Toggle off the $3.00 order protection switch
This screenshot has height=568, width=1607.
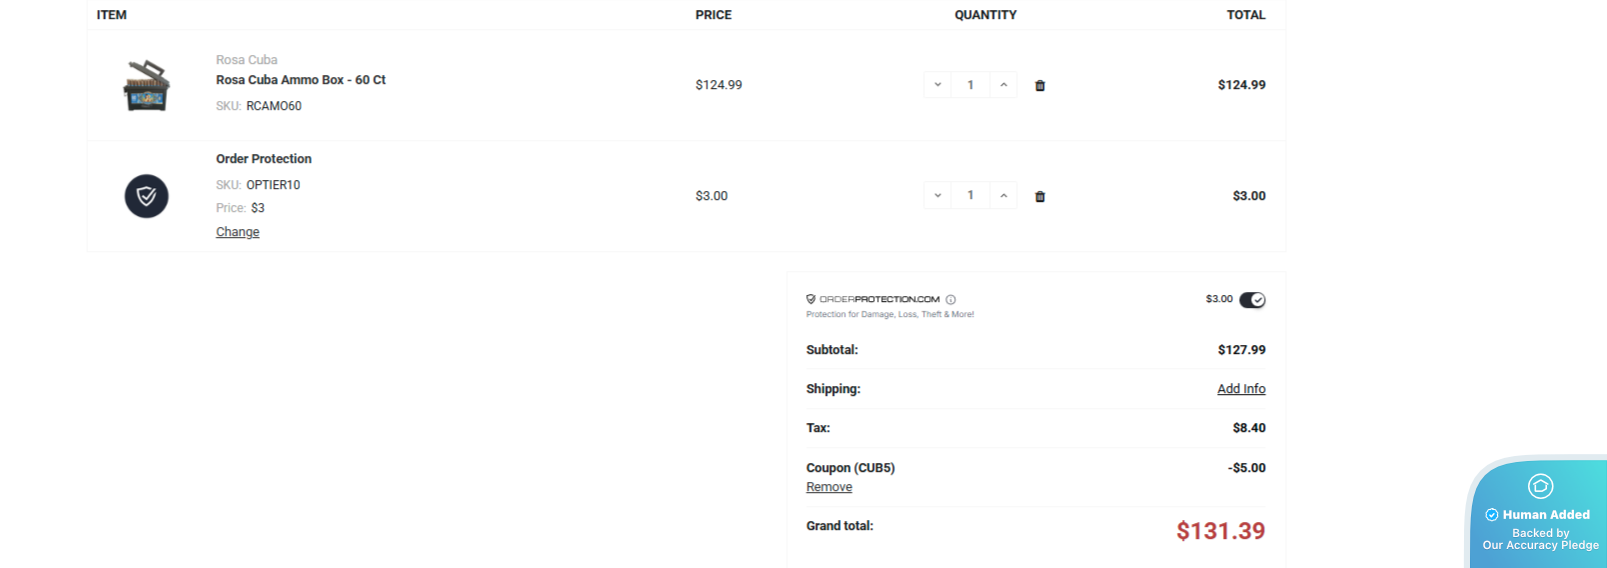coord(1252,300)
